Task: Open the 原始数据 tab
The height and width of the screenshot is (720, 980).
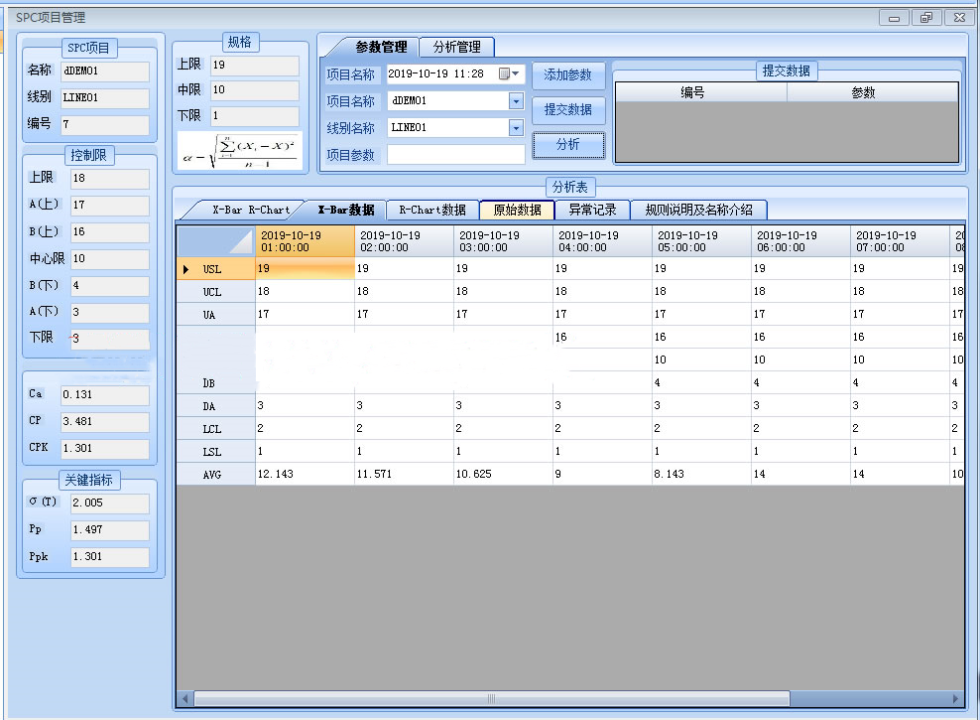Action: (x=517, y=210)
